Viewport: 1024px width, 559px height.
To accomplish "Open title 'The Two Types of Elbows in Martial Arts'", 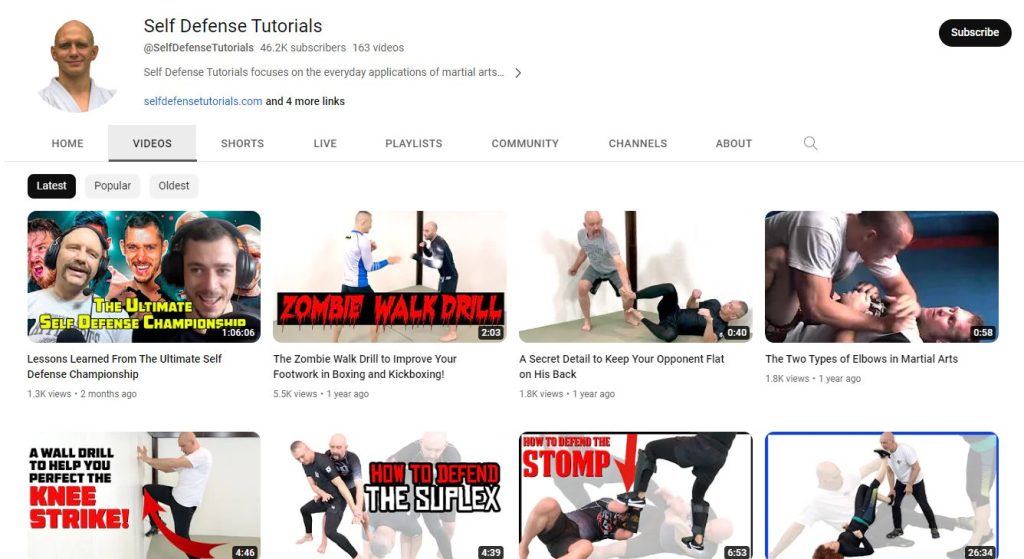I will point(861,359).
